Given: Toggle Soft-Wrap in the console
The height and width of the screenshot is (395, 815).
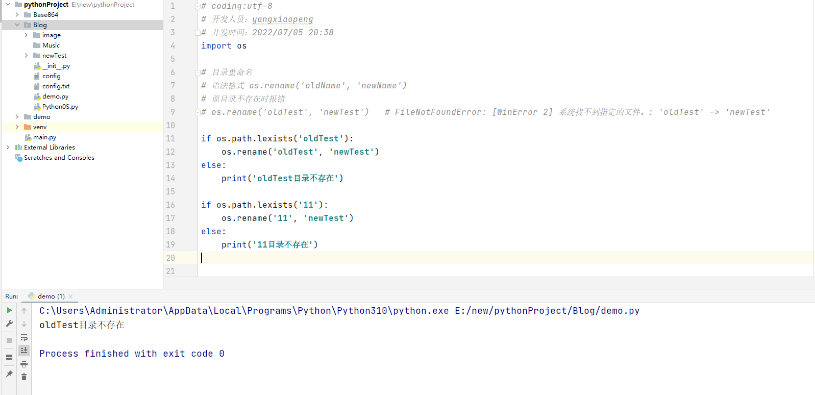Looking at the screenshot, I should [24, 337].
